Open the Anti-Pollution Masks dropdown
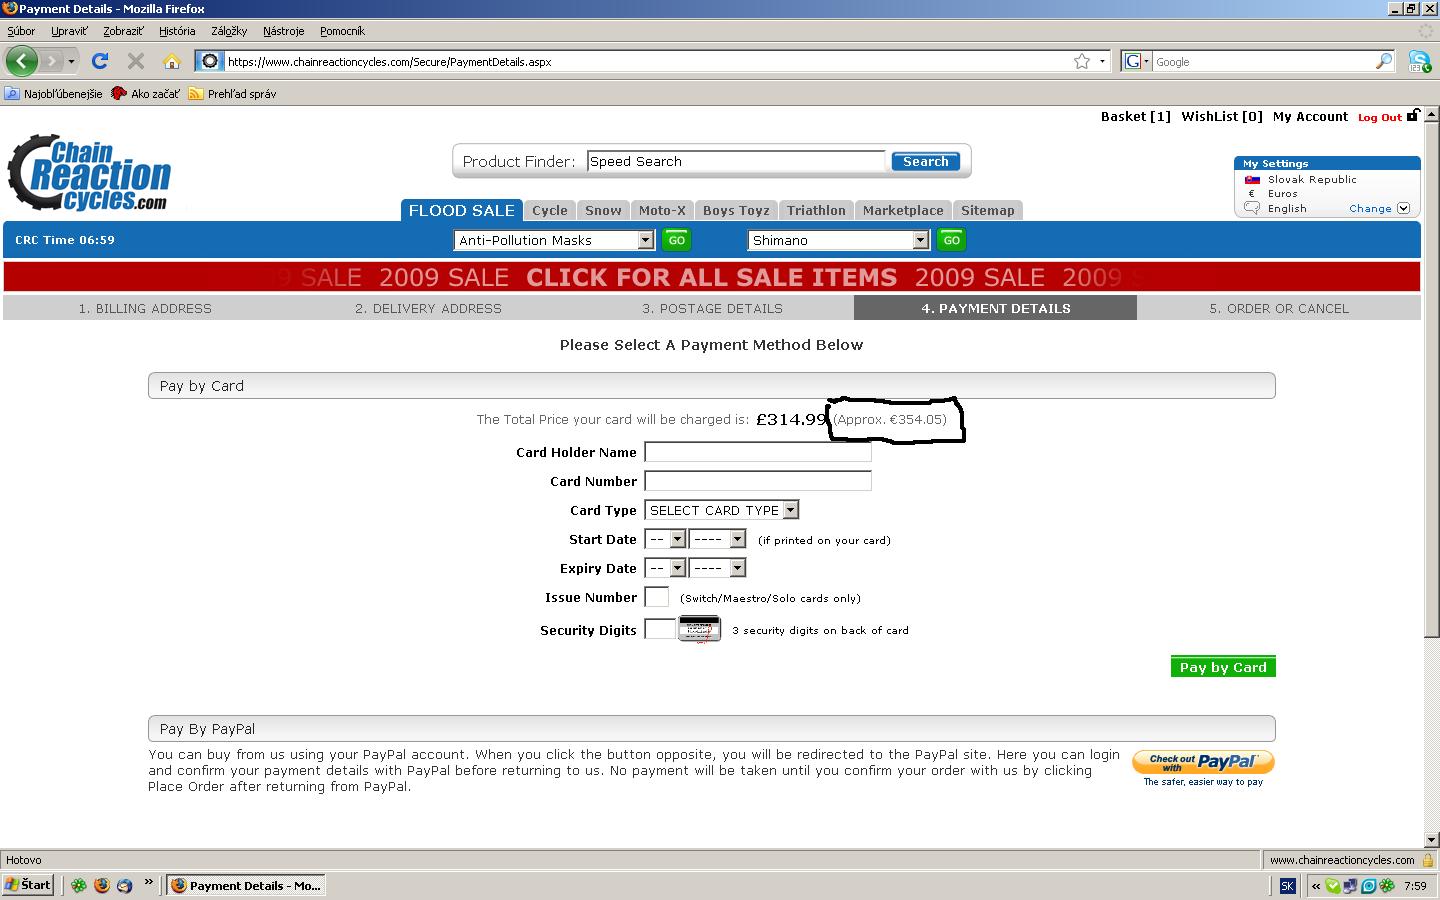 [x=645, y=240]
